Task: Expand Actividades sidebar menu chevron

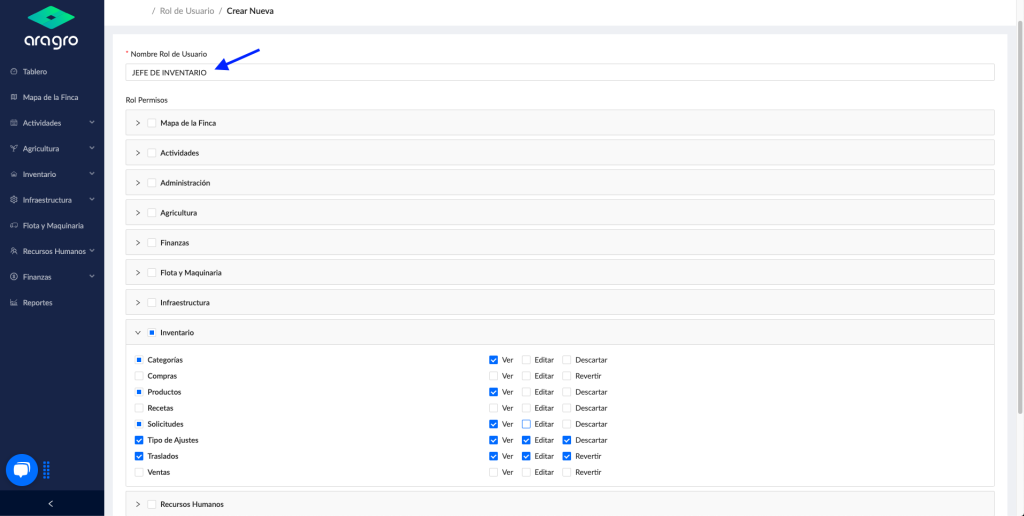Action: tap(92, 122)
